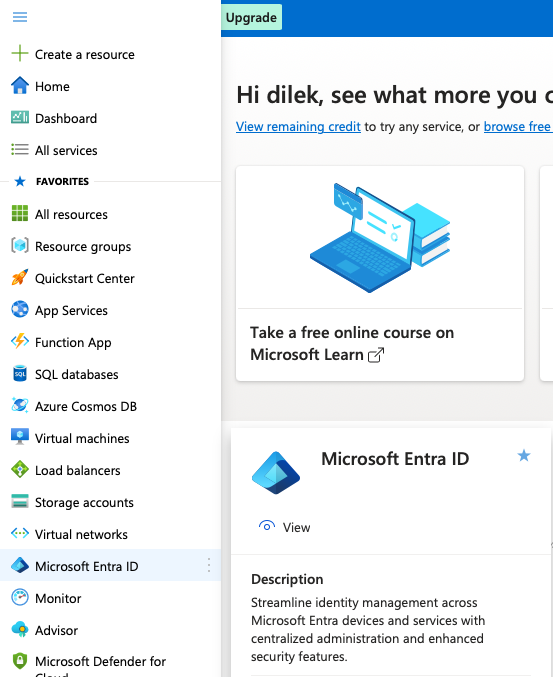Viewport: 553px width, 677px height.
Task: Click View in the Entra ID card
Action: (x=297, y=528)
